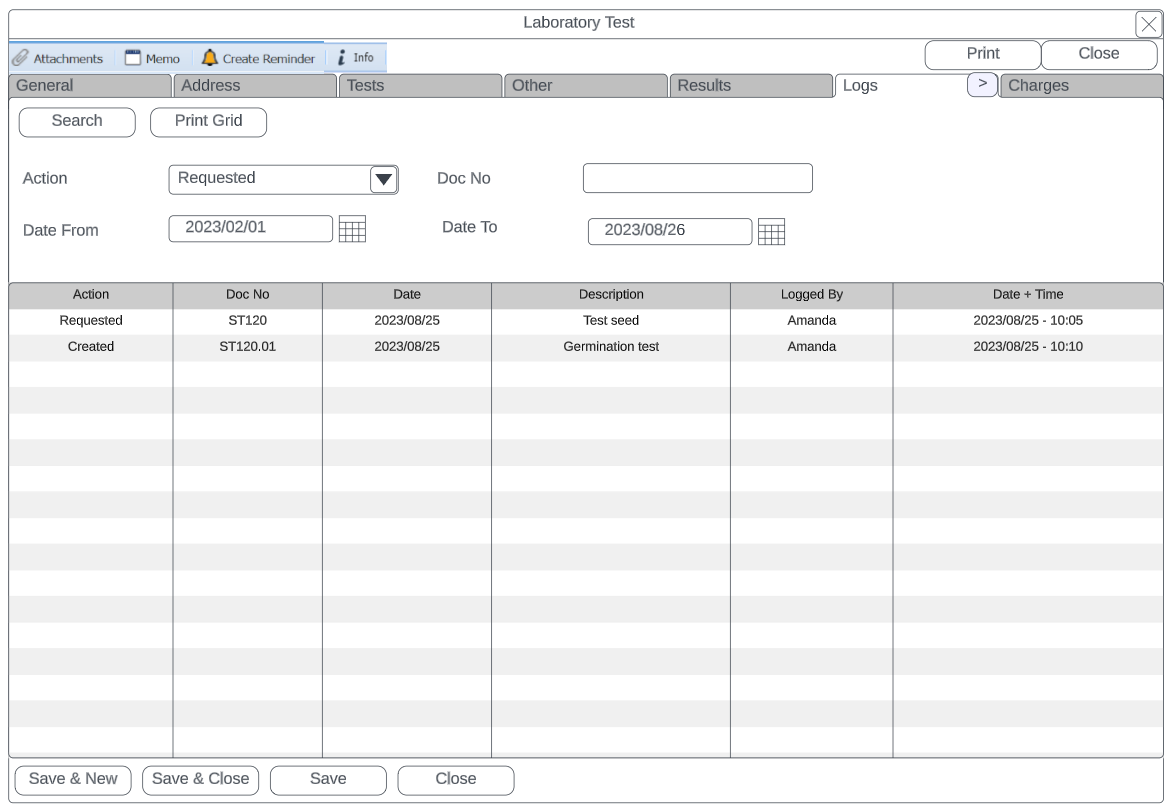Click the Print Grid button
The height and width of the screenshot is (810, 1170).
[208, 122]
